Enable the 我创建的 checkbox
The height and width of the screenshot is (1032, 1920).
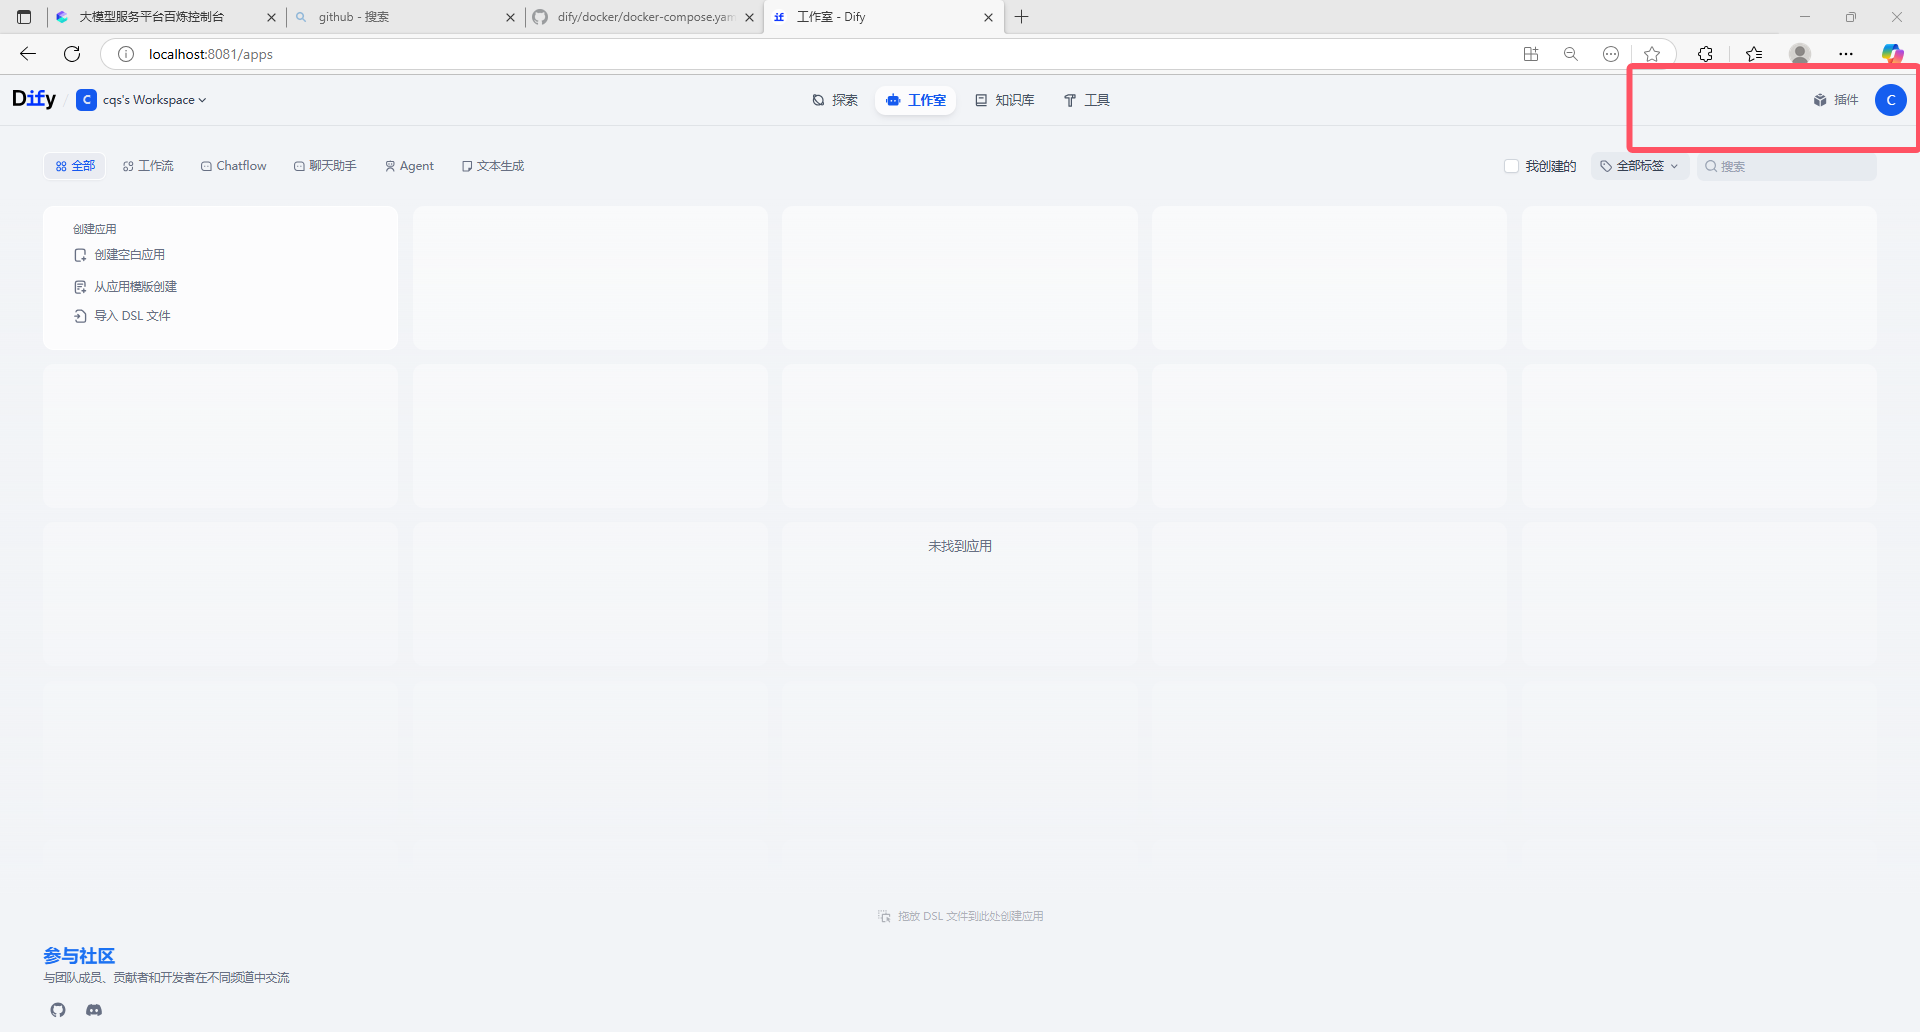click(x=1512, y=166)
